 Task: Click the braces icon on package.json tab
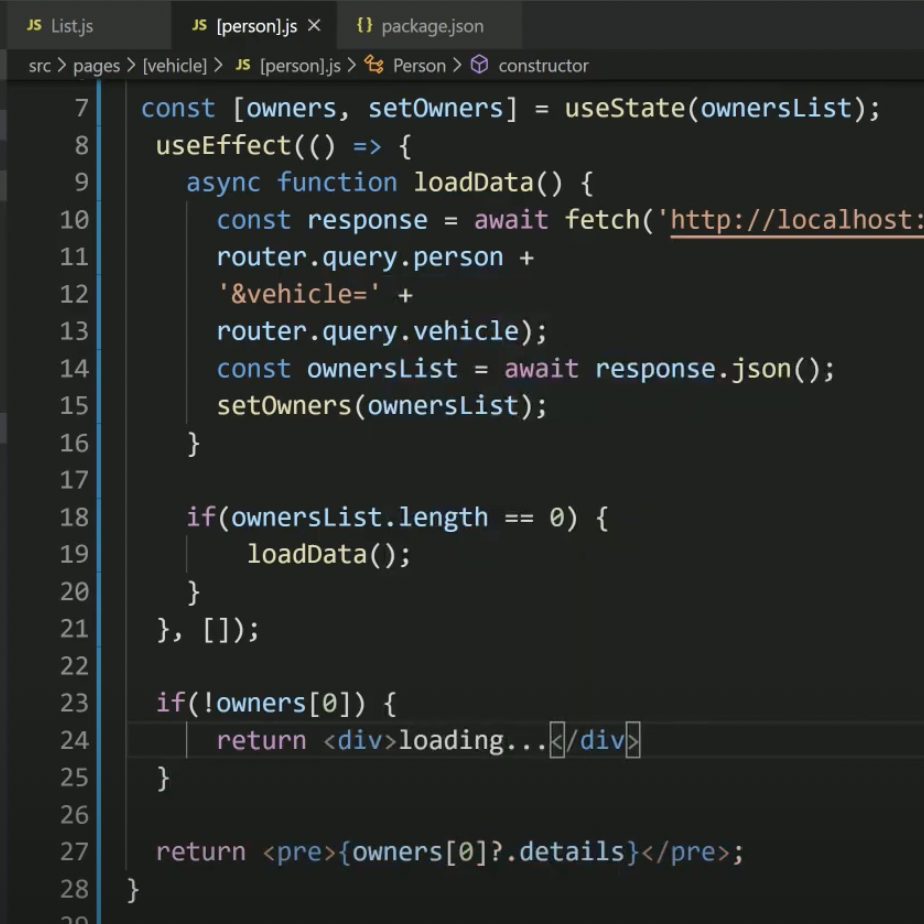pos(365,25)
